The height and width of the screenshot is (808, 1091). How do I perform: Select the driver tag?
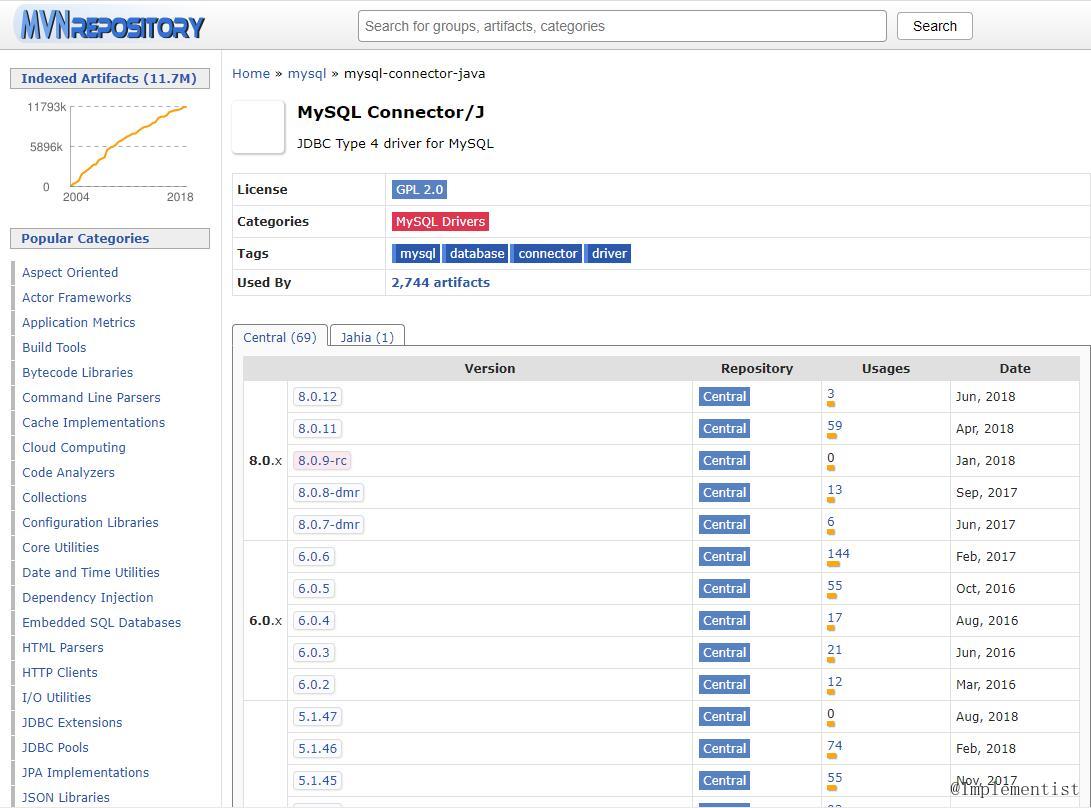[x=609, y=253]
